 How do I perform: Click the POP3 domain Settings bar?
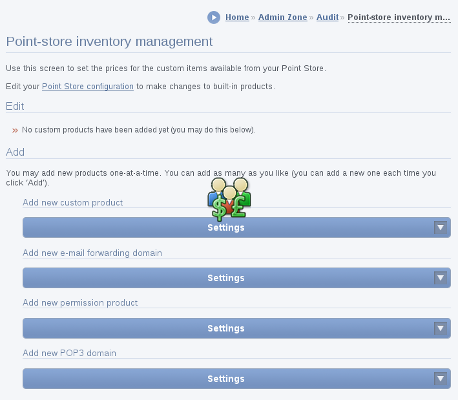(x=237, y=379)
